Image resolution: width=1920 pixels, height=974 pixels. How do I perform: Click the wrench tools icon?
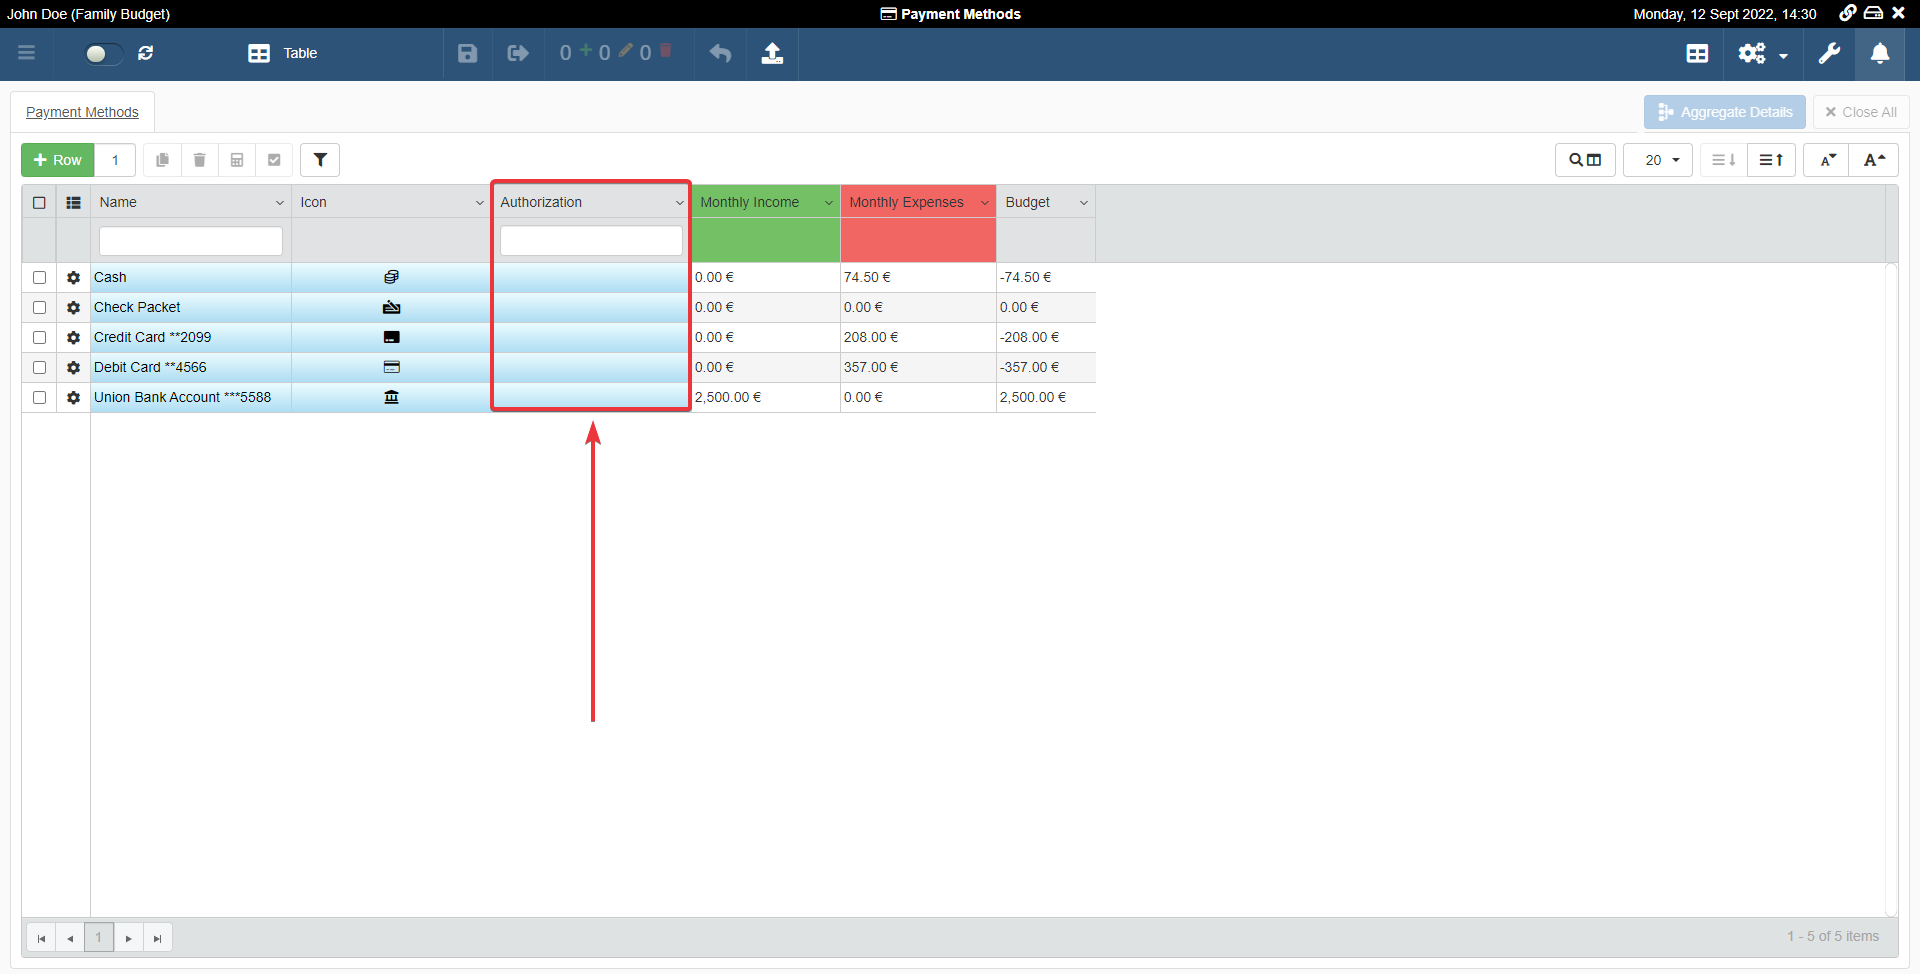coord(1829,53)
